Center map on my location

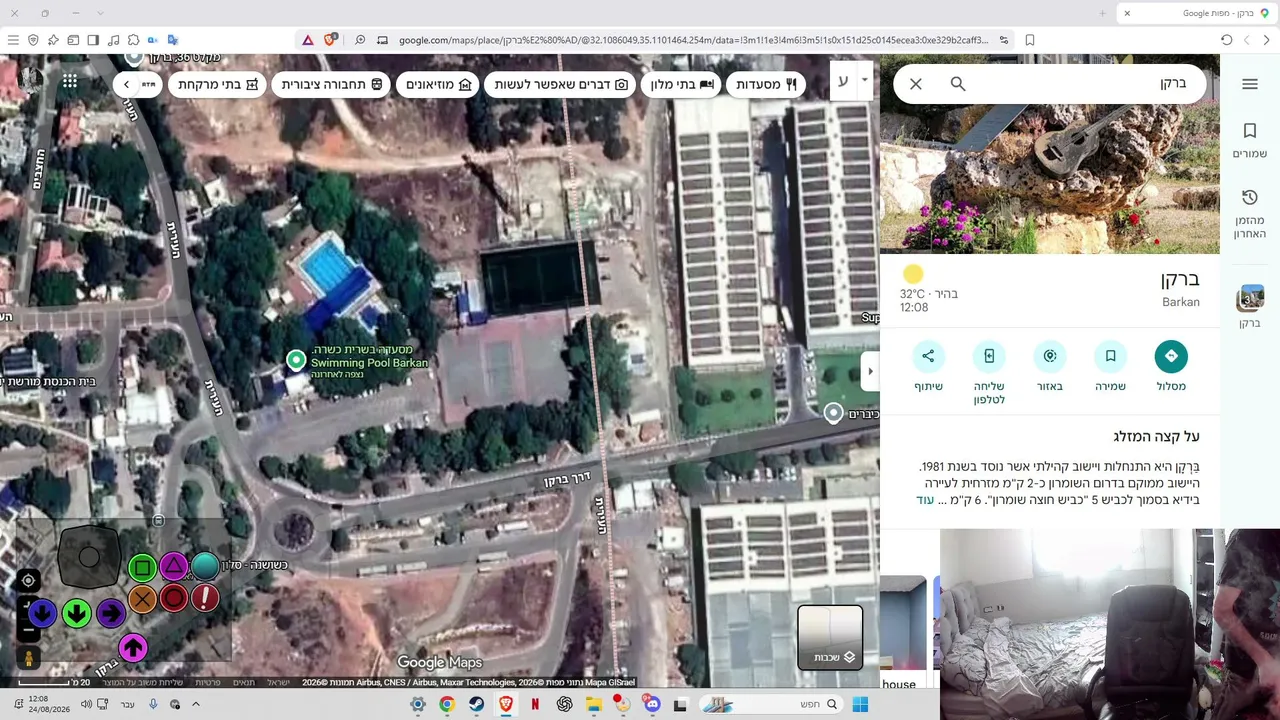pos(28,580)
